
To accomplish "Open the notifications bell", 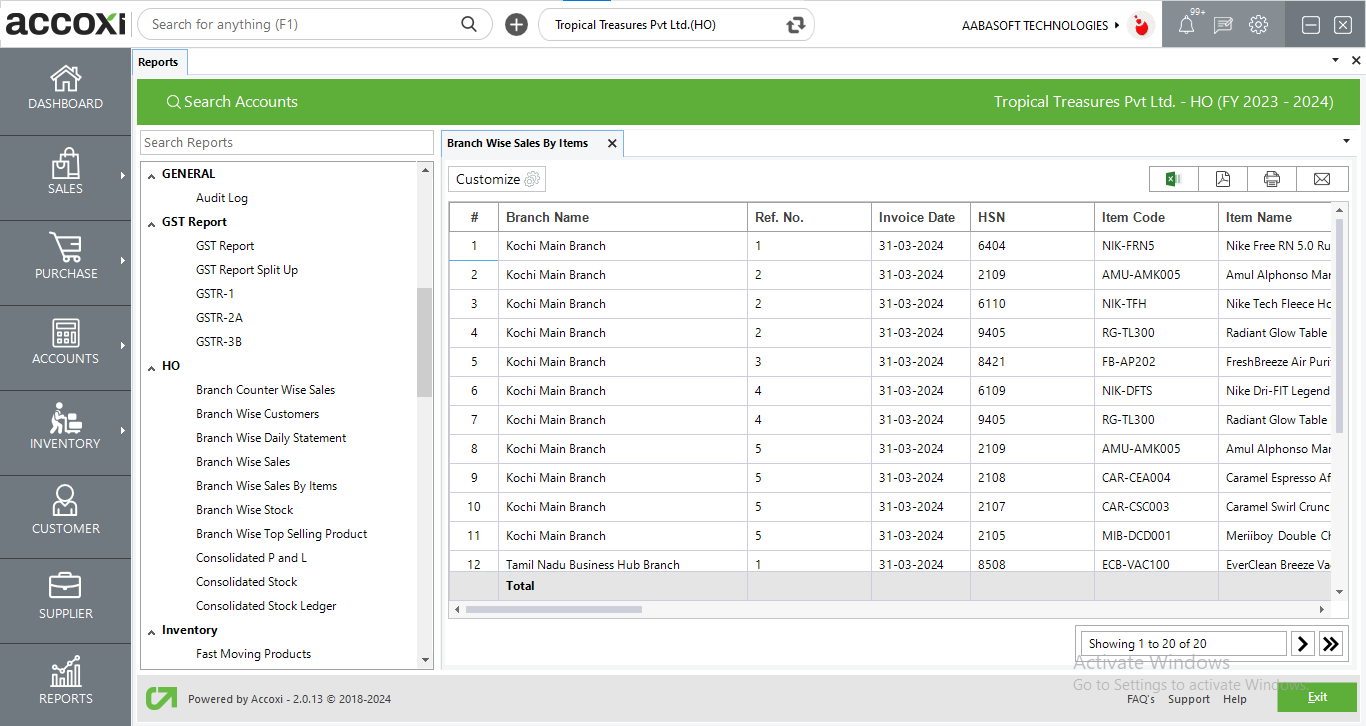I will (1187, 24).
